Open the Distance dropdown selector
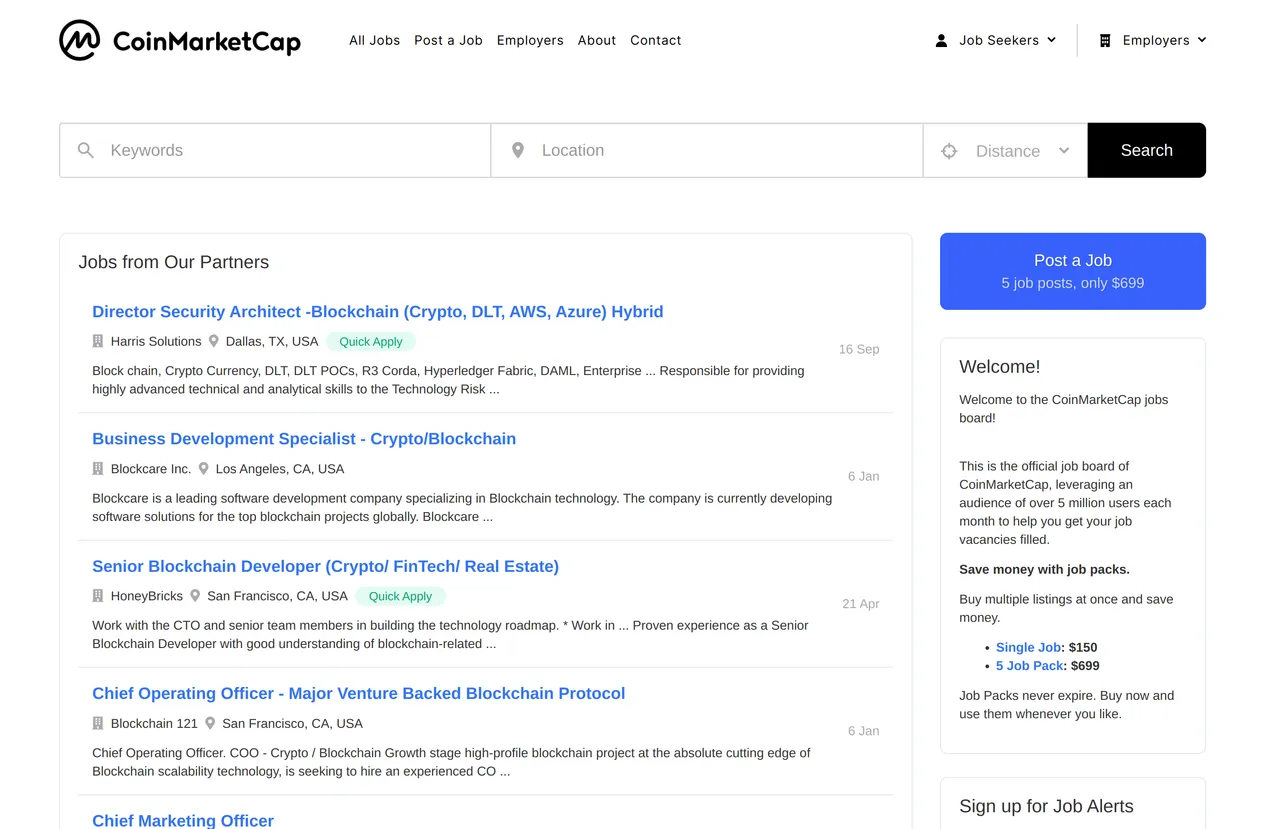Screen dimensions: 1280x829 (x=1005, y=151)
